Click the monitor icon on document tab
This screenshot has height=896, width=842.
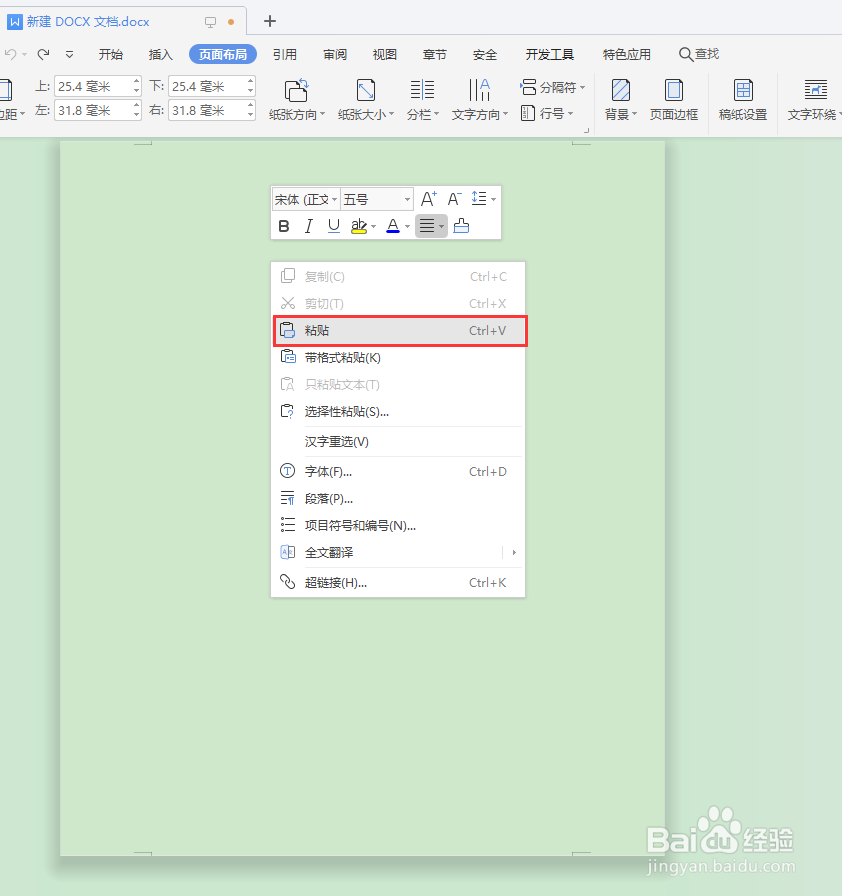point(210,22)
